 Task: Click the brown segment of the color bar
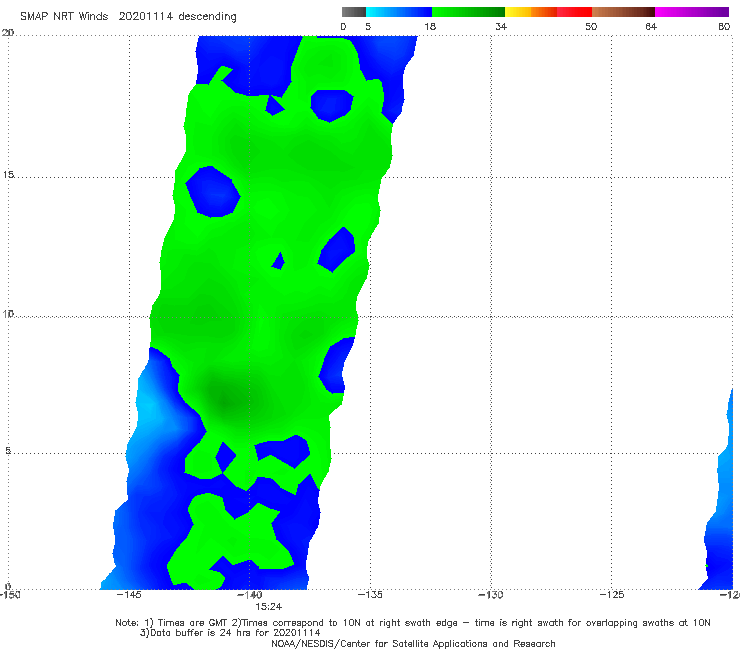623,12
